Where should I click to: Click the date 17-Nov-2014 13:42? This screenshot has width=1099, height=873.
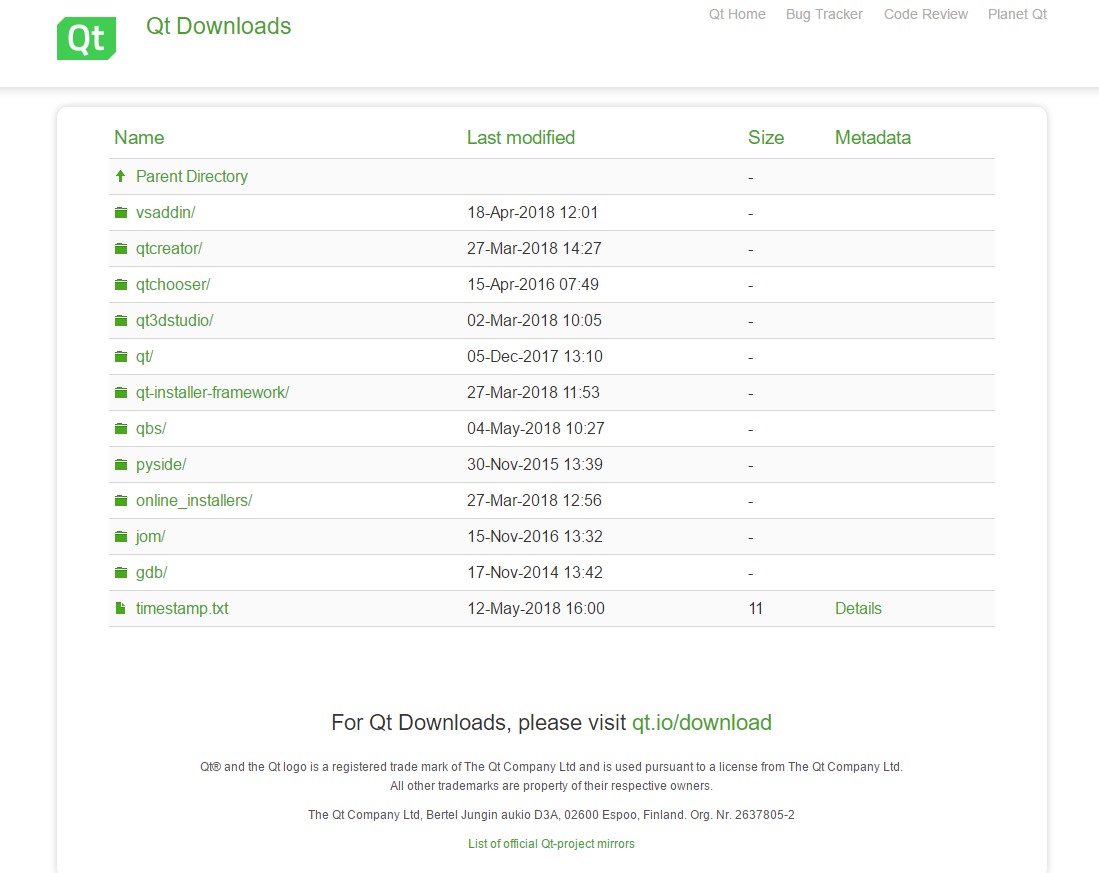click(x=535, y=572)
